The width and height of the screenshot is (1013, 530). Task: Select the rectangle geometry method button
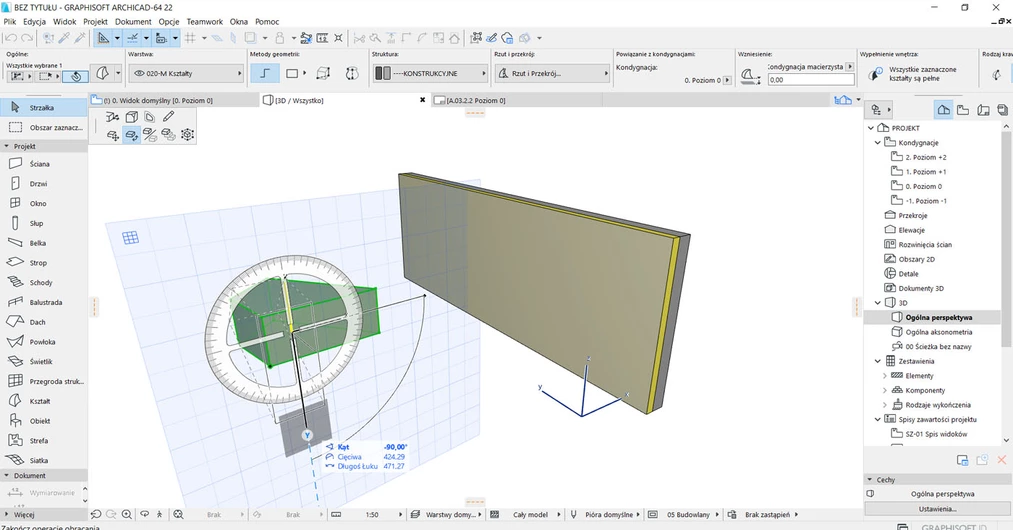(292, 73)
